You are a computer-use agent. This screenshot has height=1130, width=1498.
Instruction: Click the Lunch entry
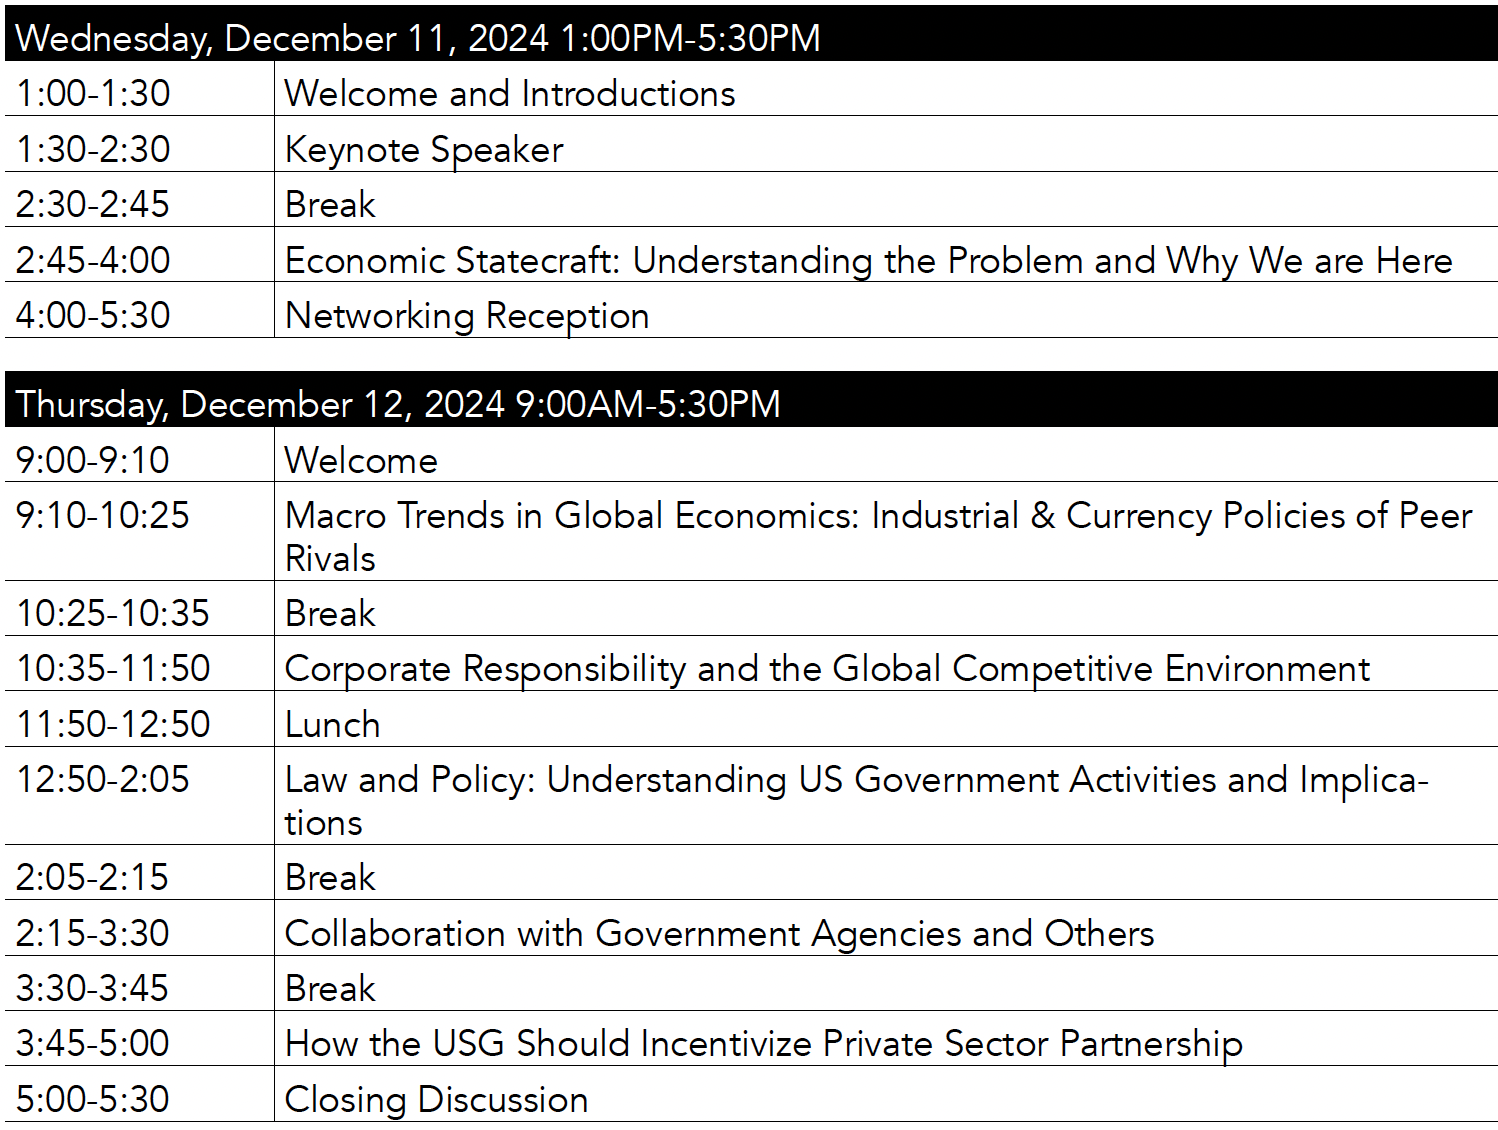point(333,724)
